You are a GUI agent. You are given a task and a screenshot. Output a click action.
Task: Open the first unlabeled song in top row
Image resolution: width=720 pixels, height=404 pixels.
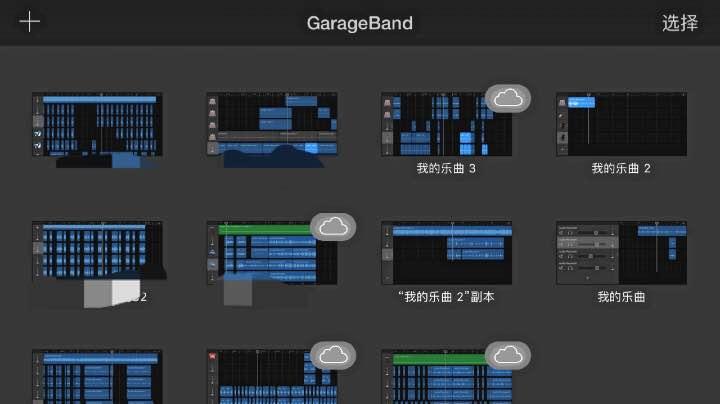click(x=97, y=124)
